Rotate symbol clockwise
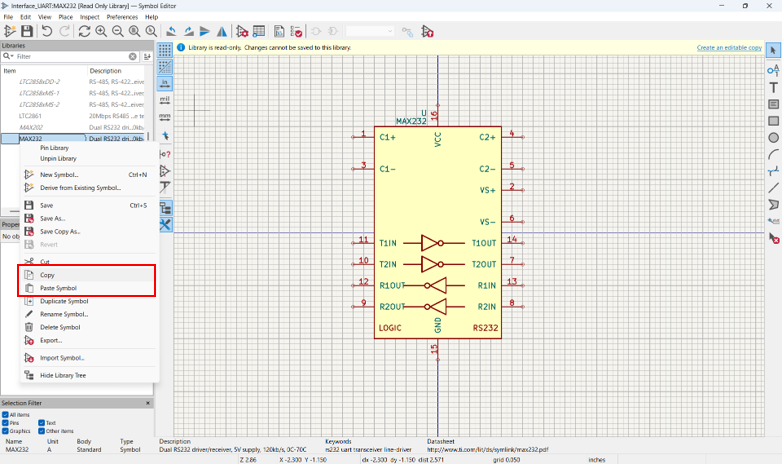Image resolution: width=782 pixels, height=464 pixels. pos(189,31)
